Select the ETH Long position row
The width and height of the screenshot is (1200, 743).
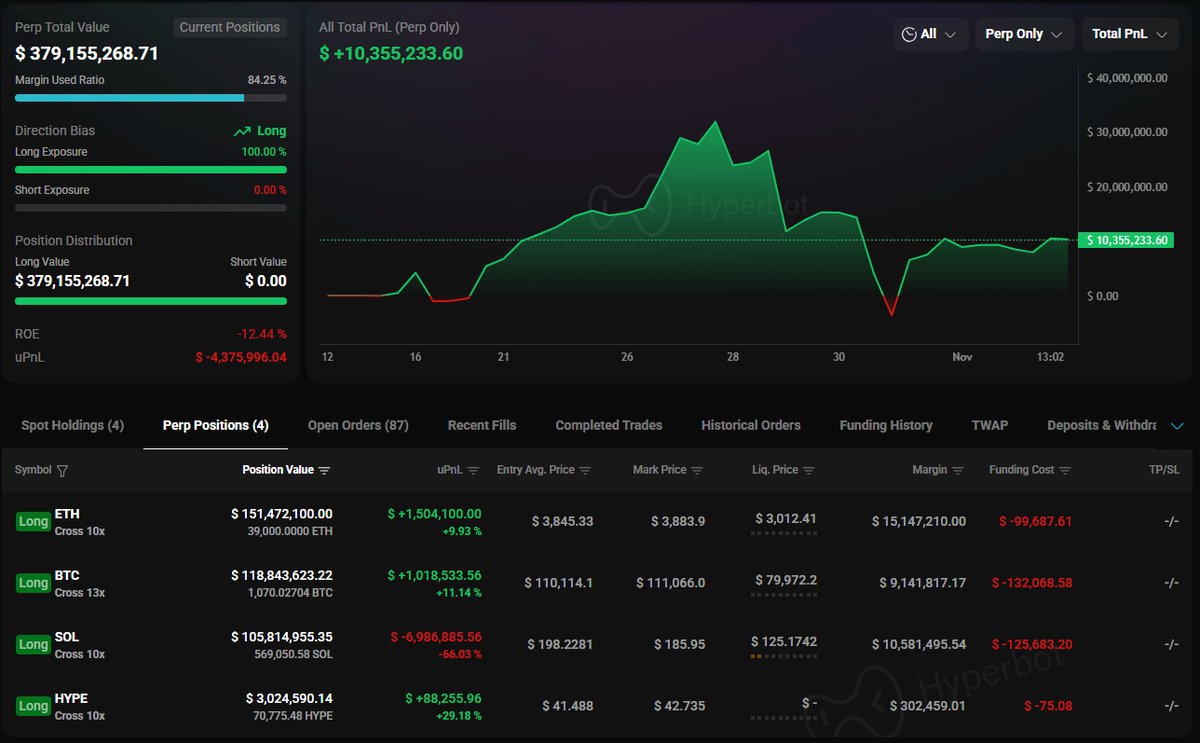tap(600, 521)
